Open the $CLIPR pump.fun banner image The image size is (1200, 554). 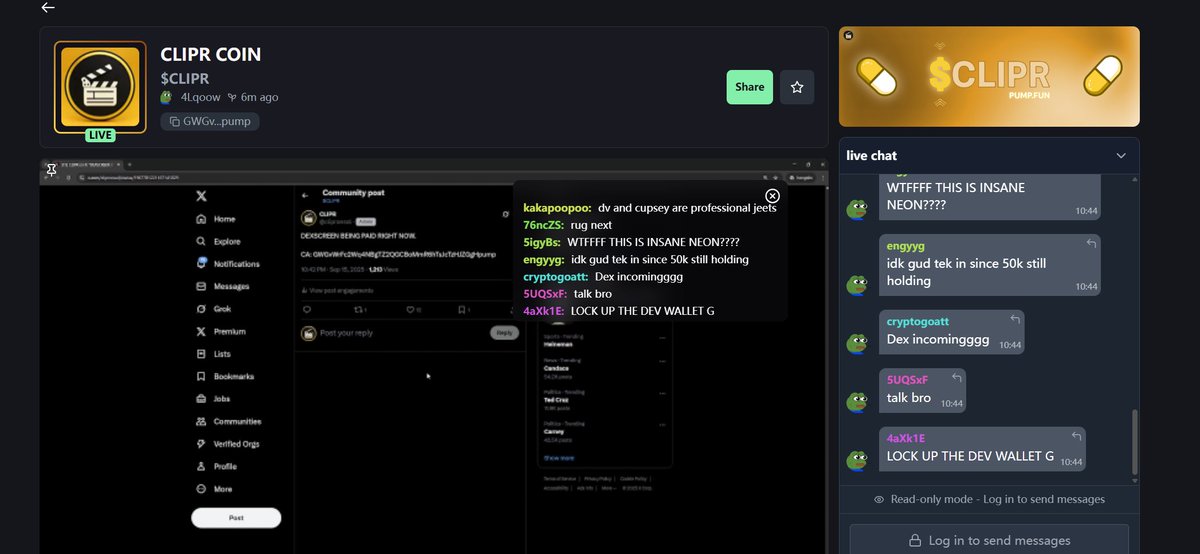pos(989,76)
